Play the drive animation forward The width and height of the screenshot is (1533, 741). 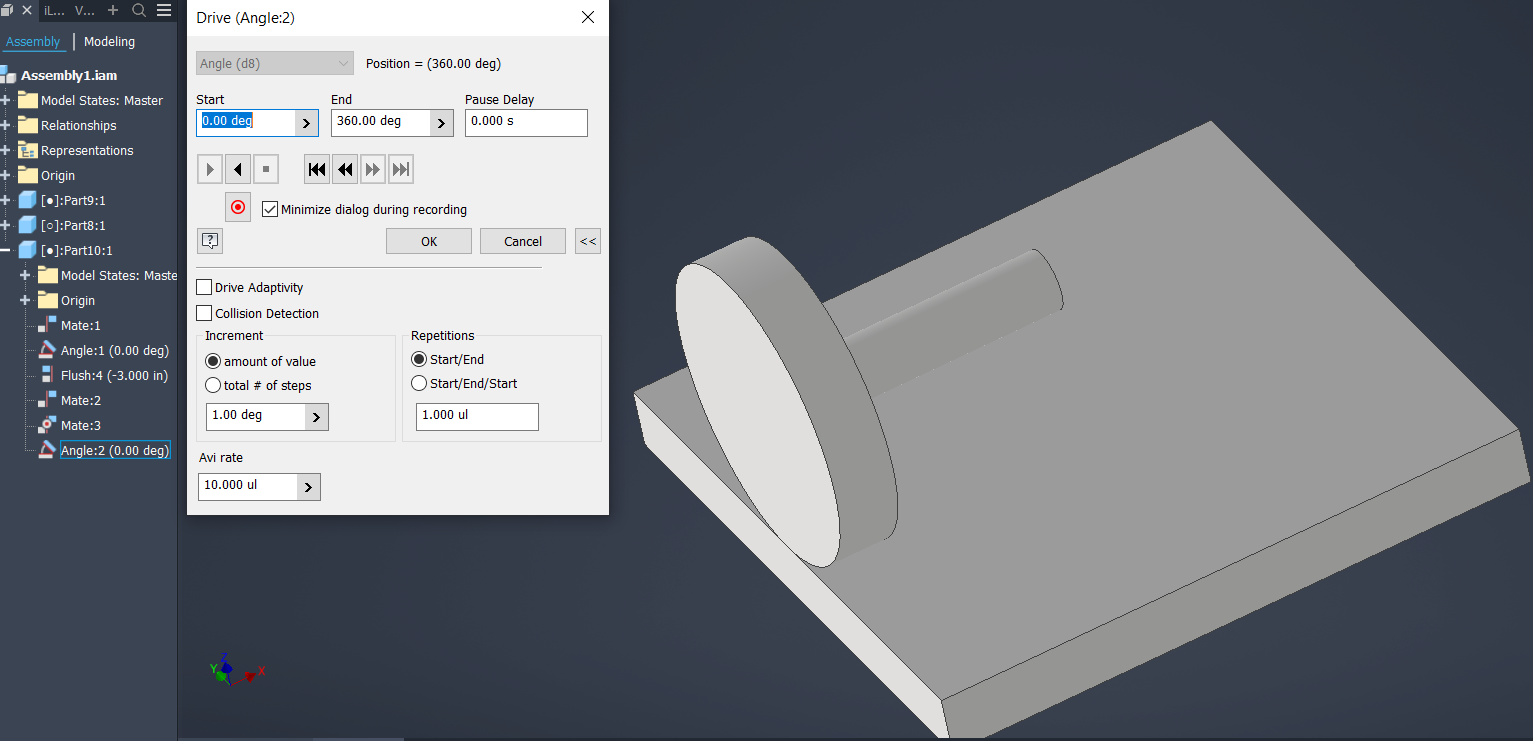point(209,168)
